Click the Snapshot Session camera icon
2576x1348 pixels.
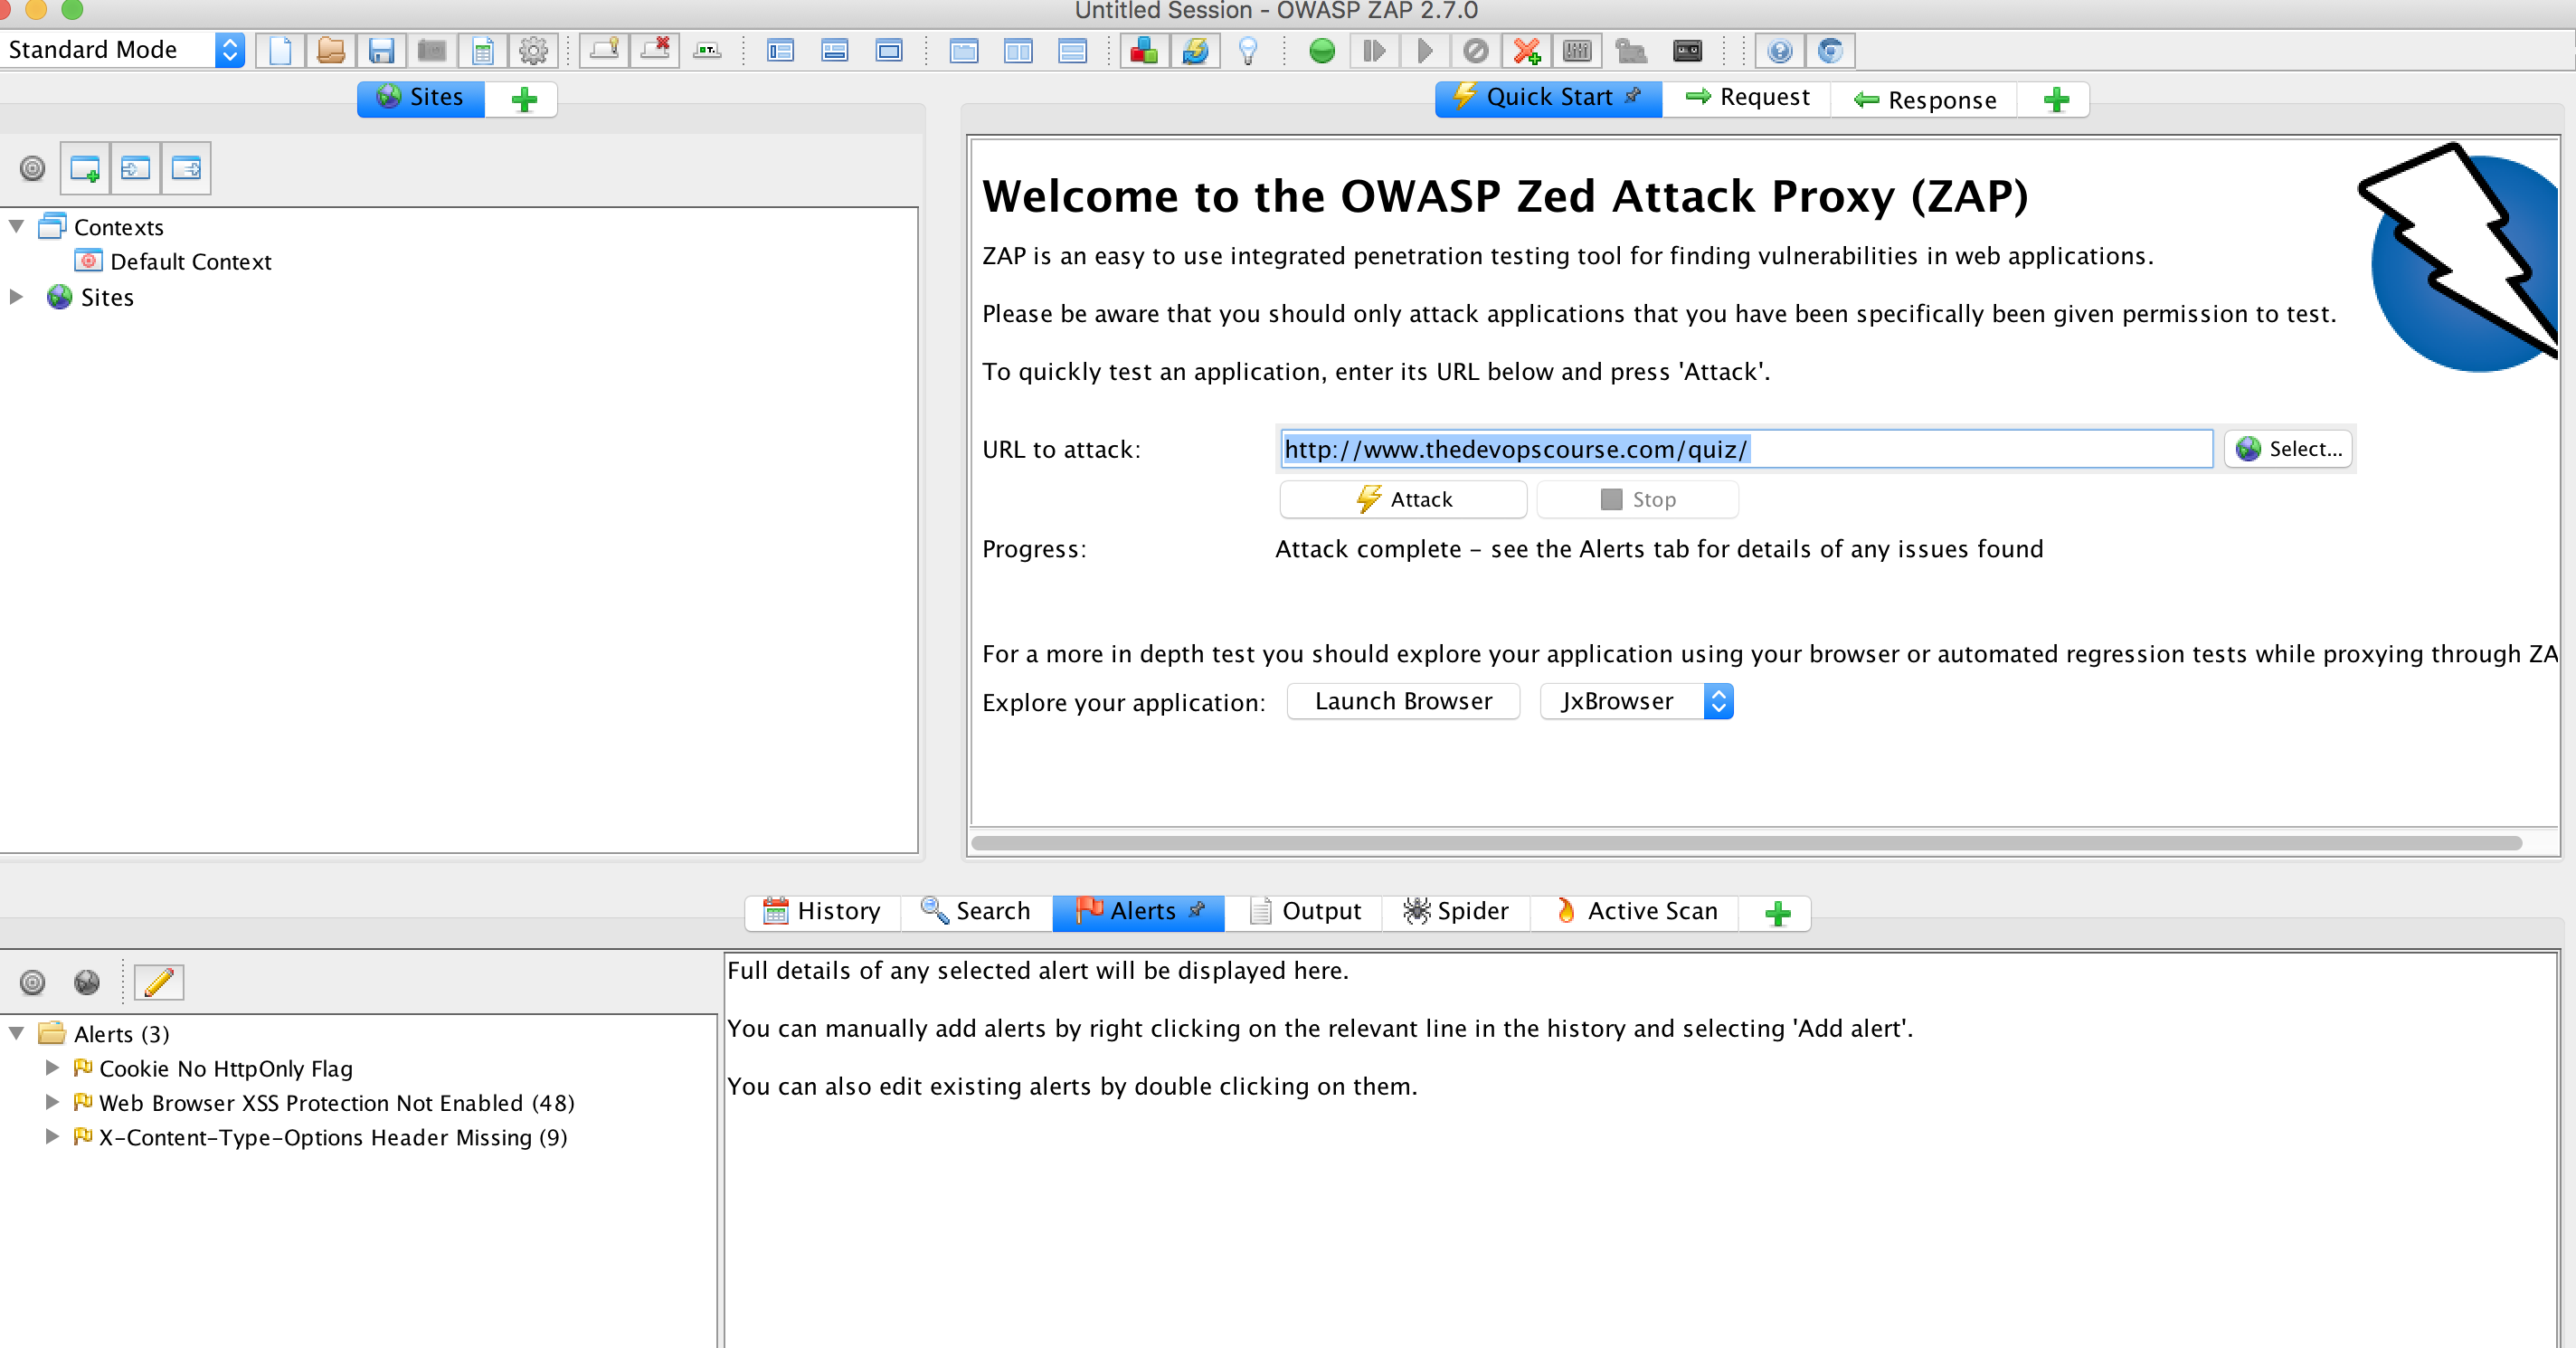432,50
